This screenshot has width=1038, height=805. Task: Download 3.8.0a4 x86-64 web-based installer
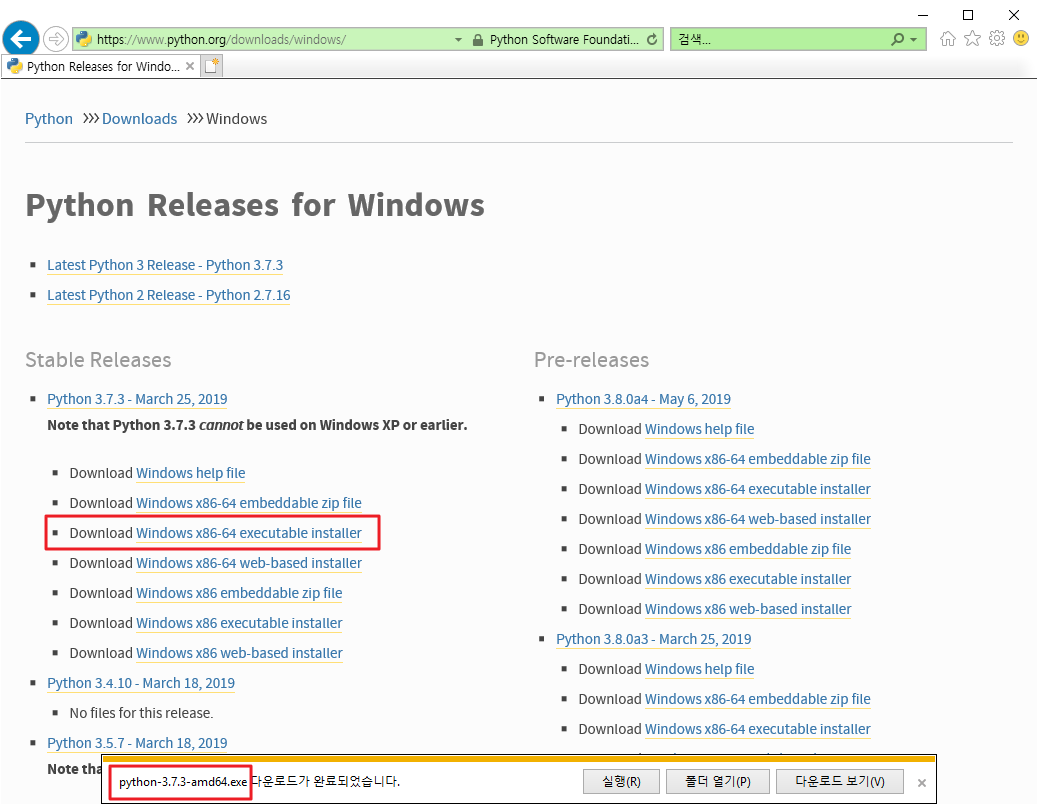click(x=758, y=519)
